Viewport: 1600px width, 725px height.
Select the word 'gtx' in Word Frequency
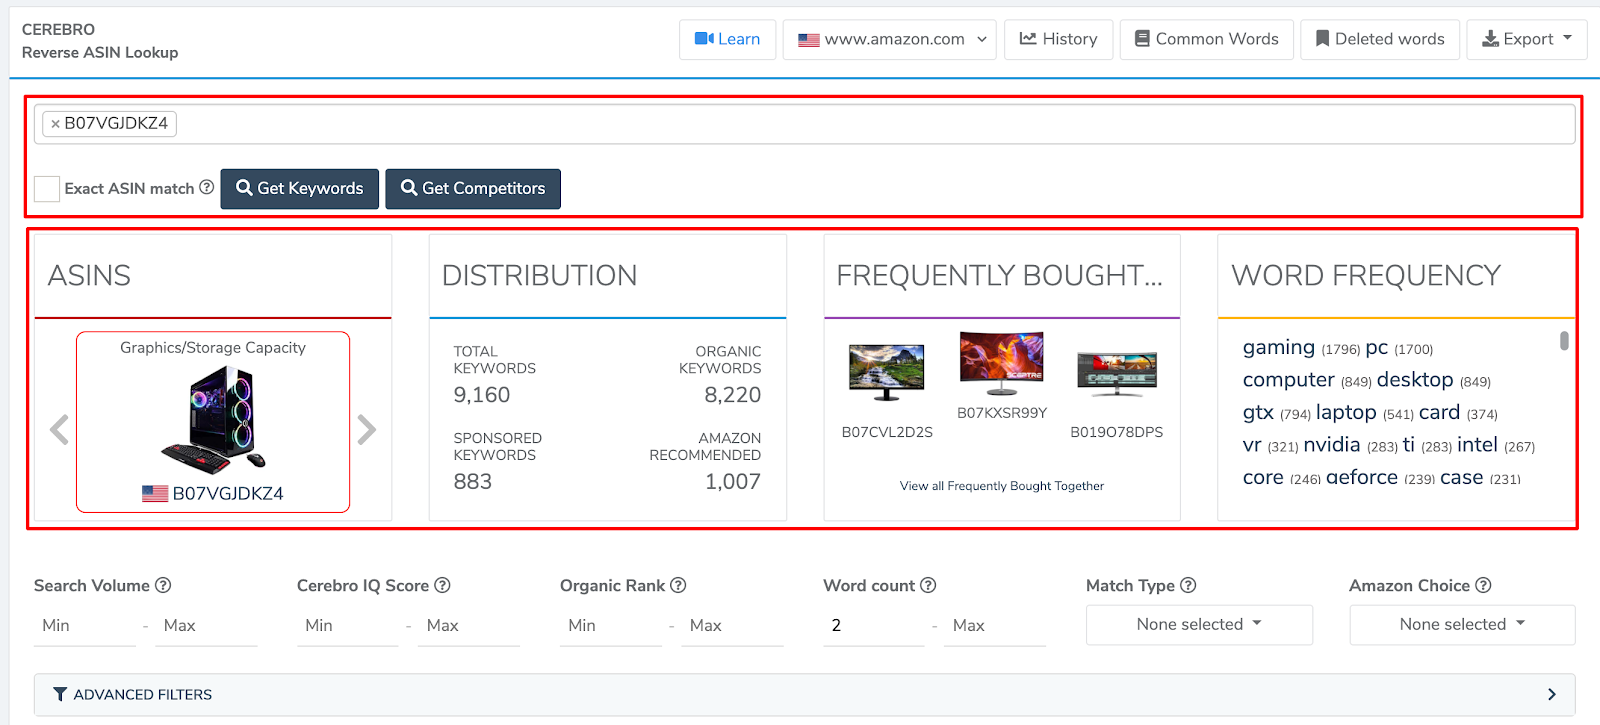(x=1258, y=413)
